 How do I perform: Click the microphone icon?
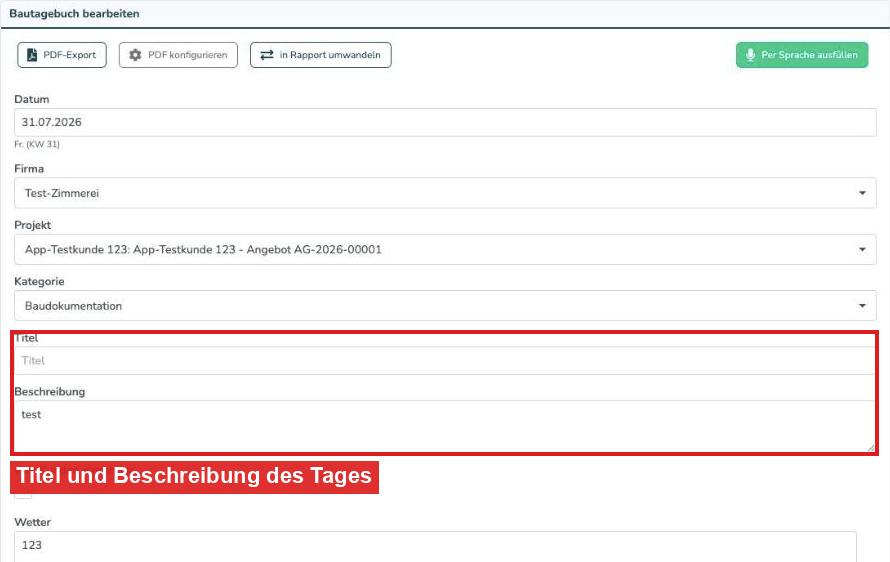click(750, 55)
